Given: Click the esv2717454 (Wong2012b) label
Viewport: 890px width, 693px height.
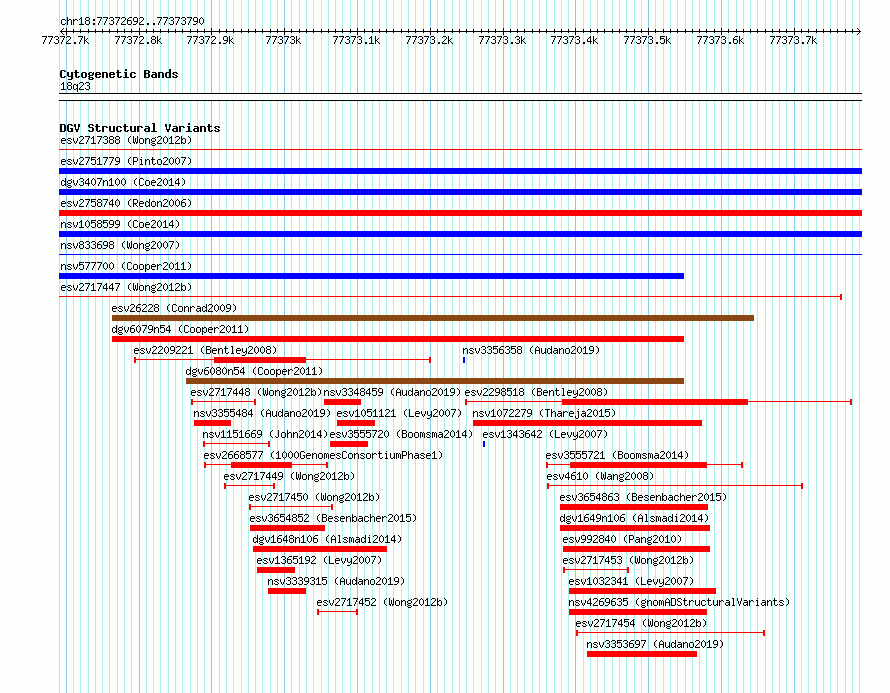Looking at the screenshot, I should [x=641, y=623].
